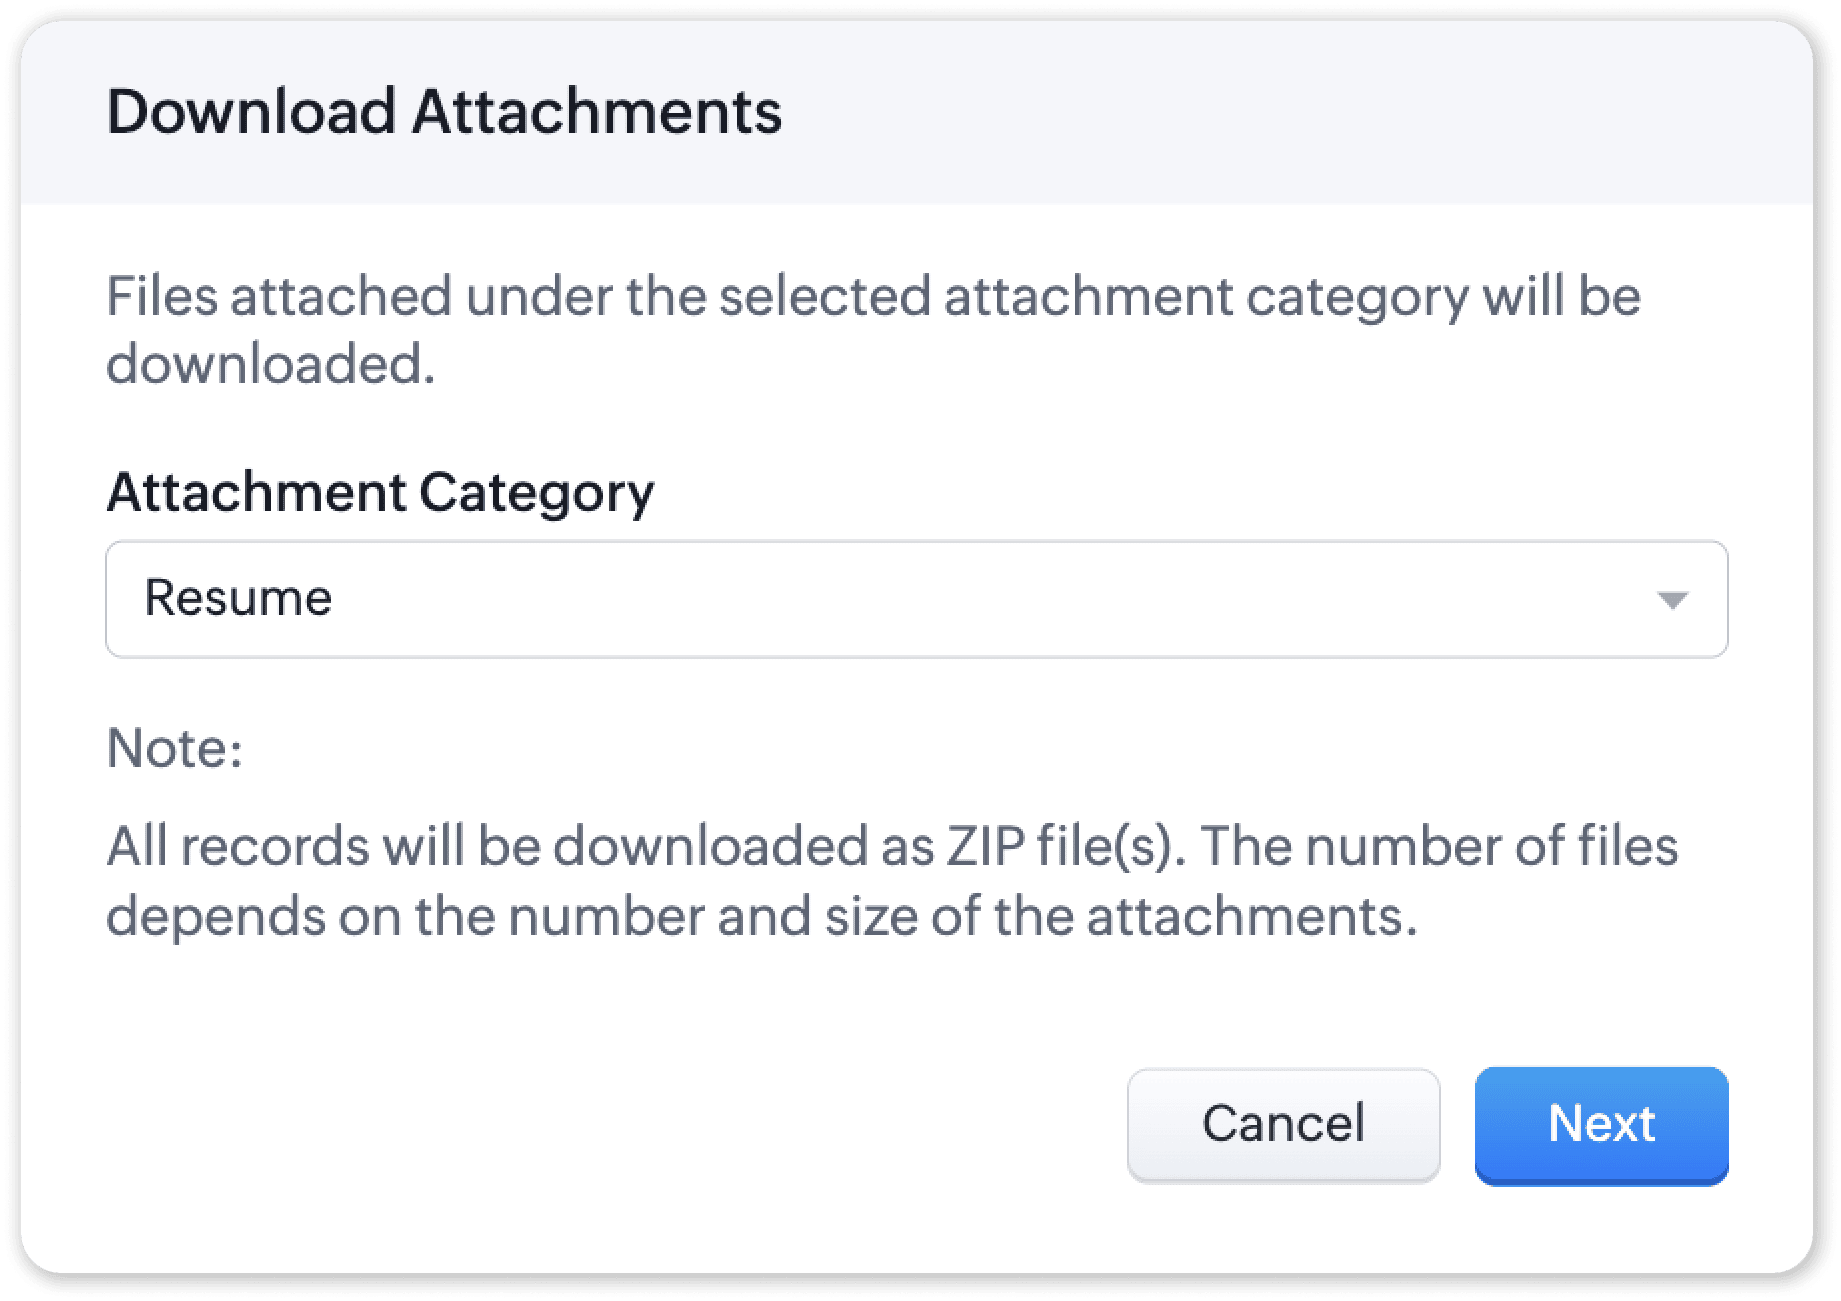Click 'The number of files' in the note
This screenshot has height=1301, width=1841.
[x=1440, y=847]
